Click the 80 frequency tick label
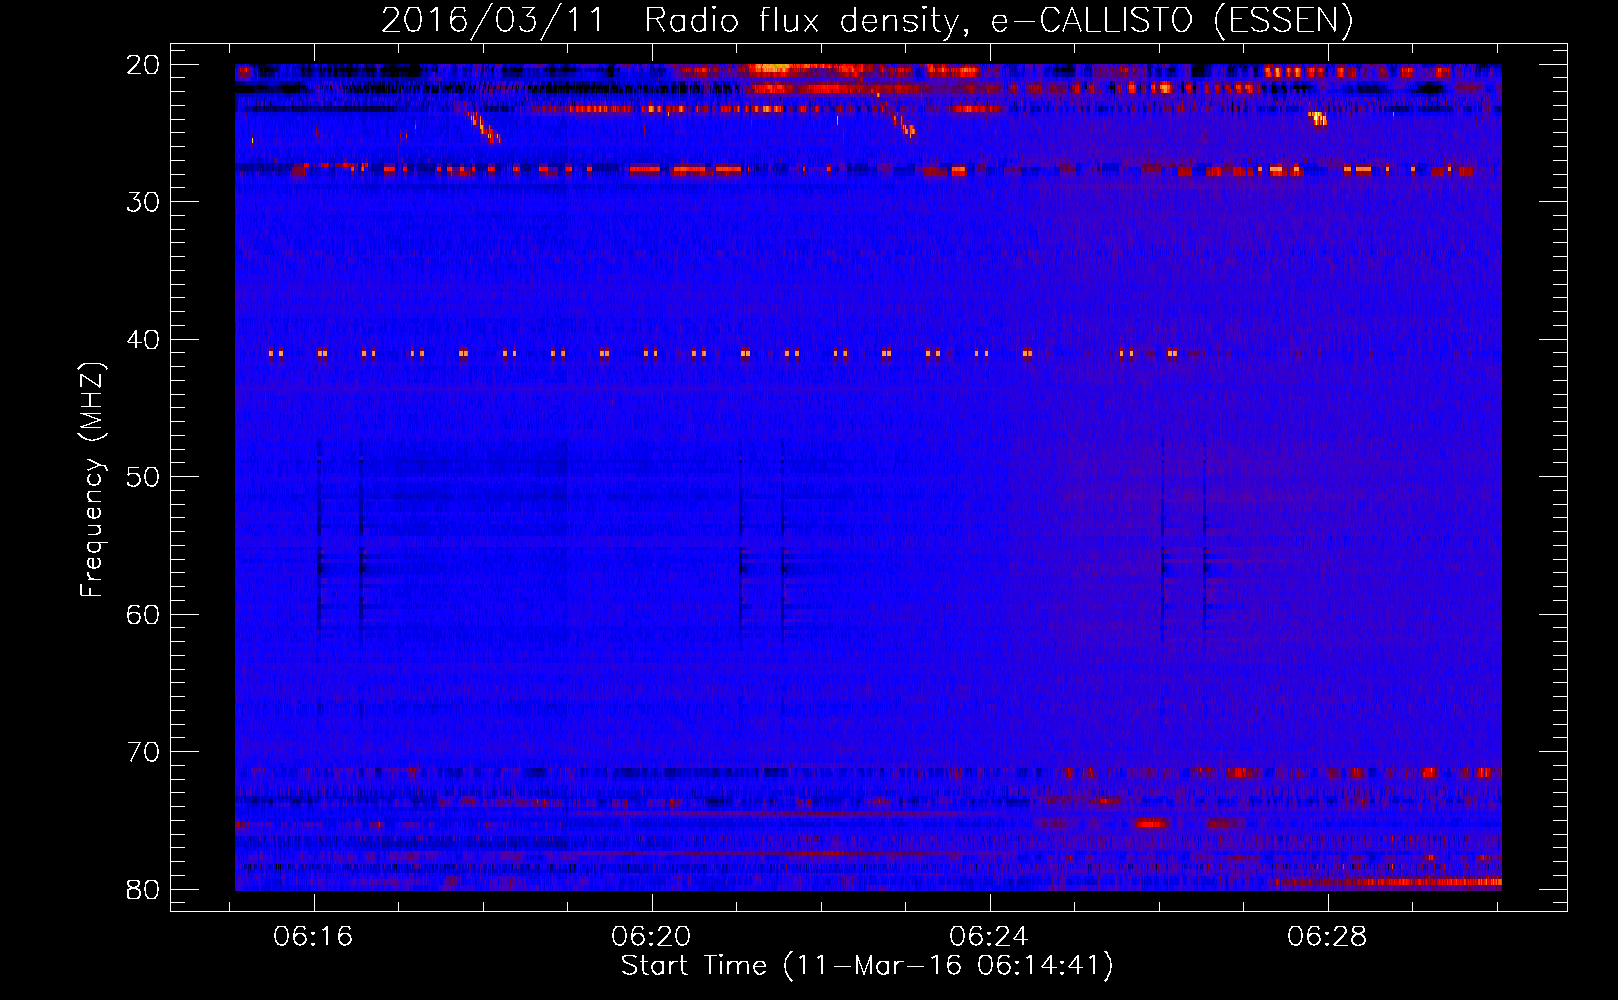Image resolution: width=1618 pixels, height=1000 pixels. click(144, 889)
